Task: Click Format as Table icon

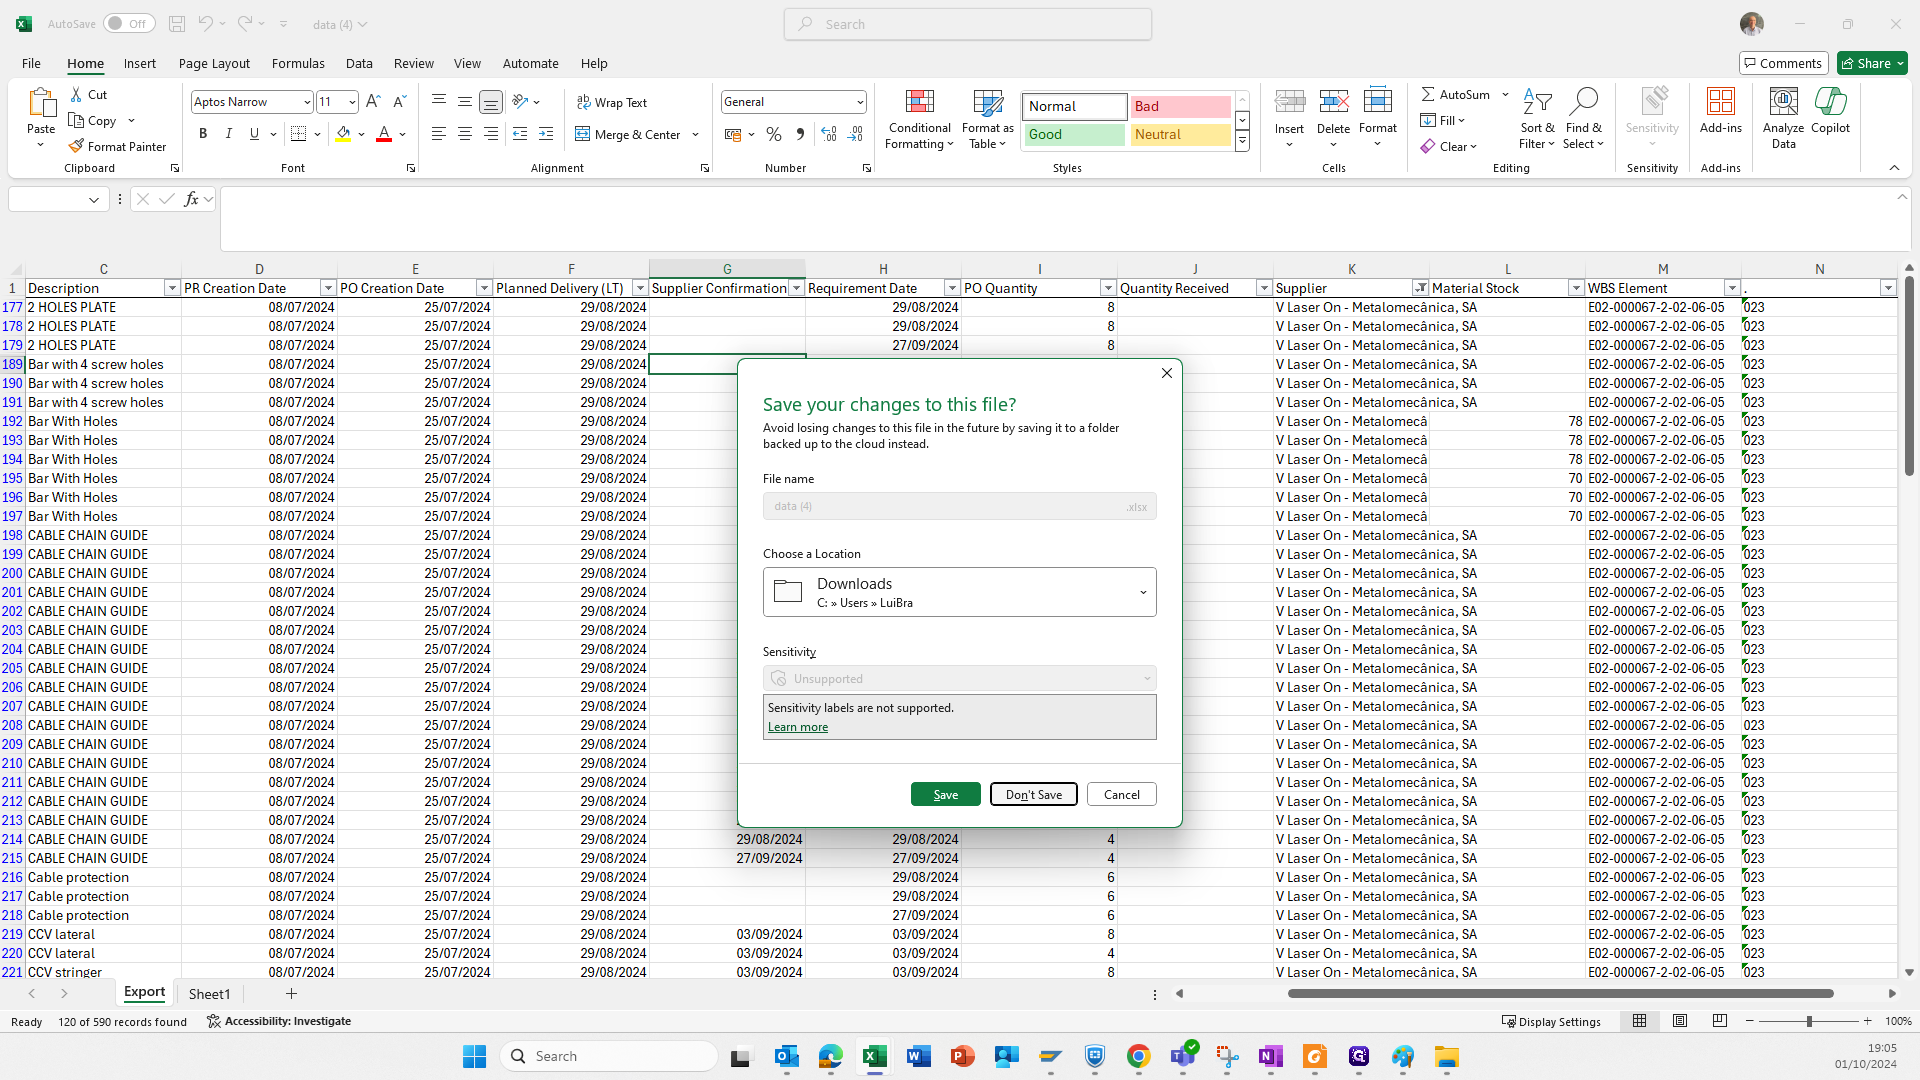Action: point(987,104)
